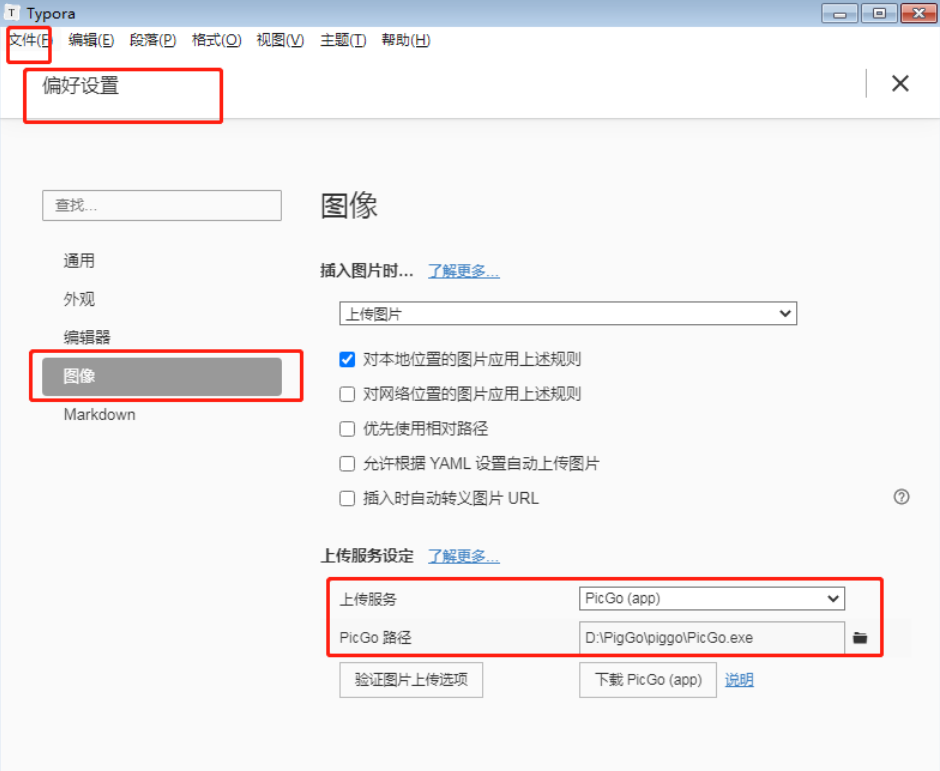The height and width of the screenshot is (771, 940).
Task: Open the 格式(O) menu
Action: coord(216,40)
